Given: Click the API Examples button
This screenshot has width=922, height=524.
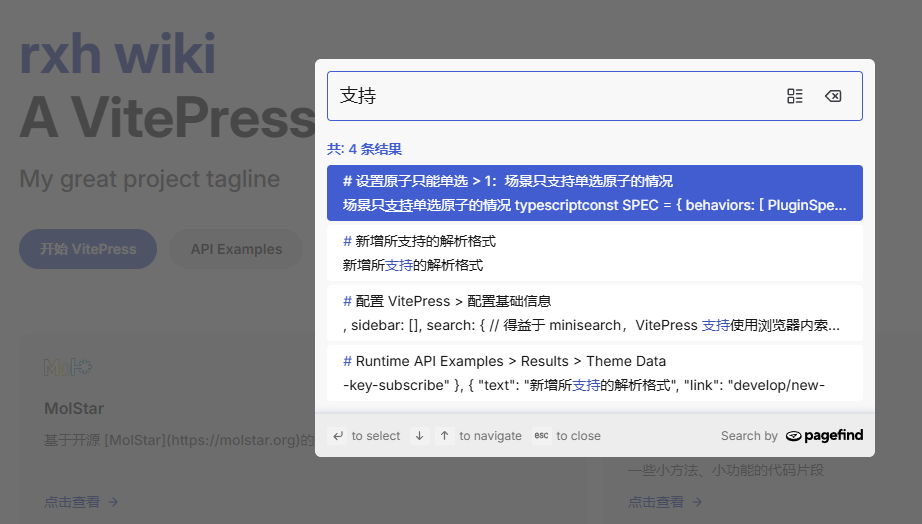Looking at the screenshot, I should pos(236,249).
